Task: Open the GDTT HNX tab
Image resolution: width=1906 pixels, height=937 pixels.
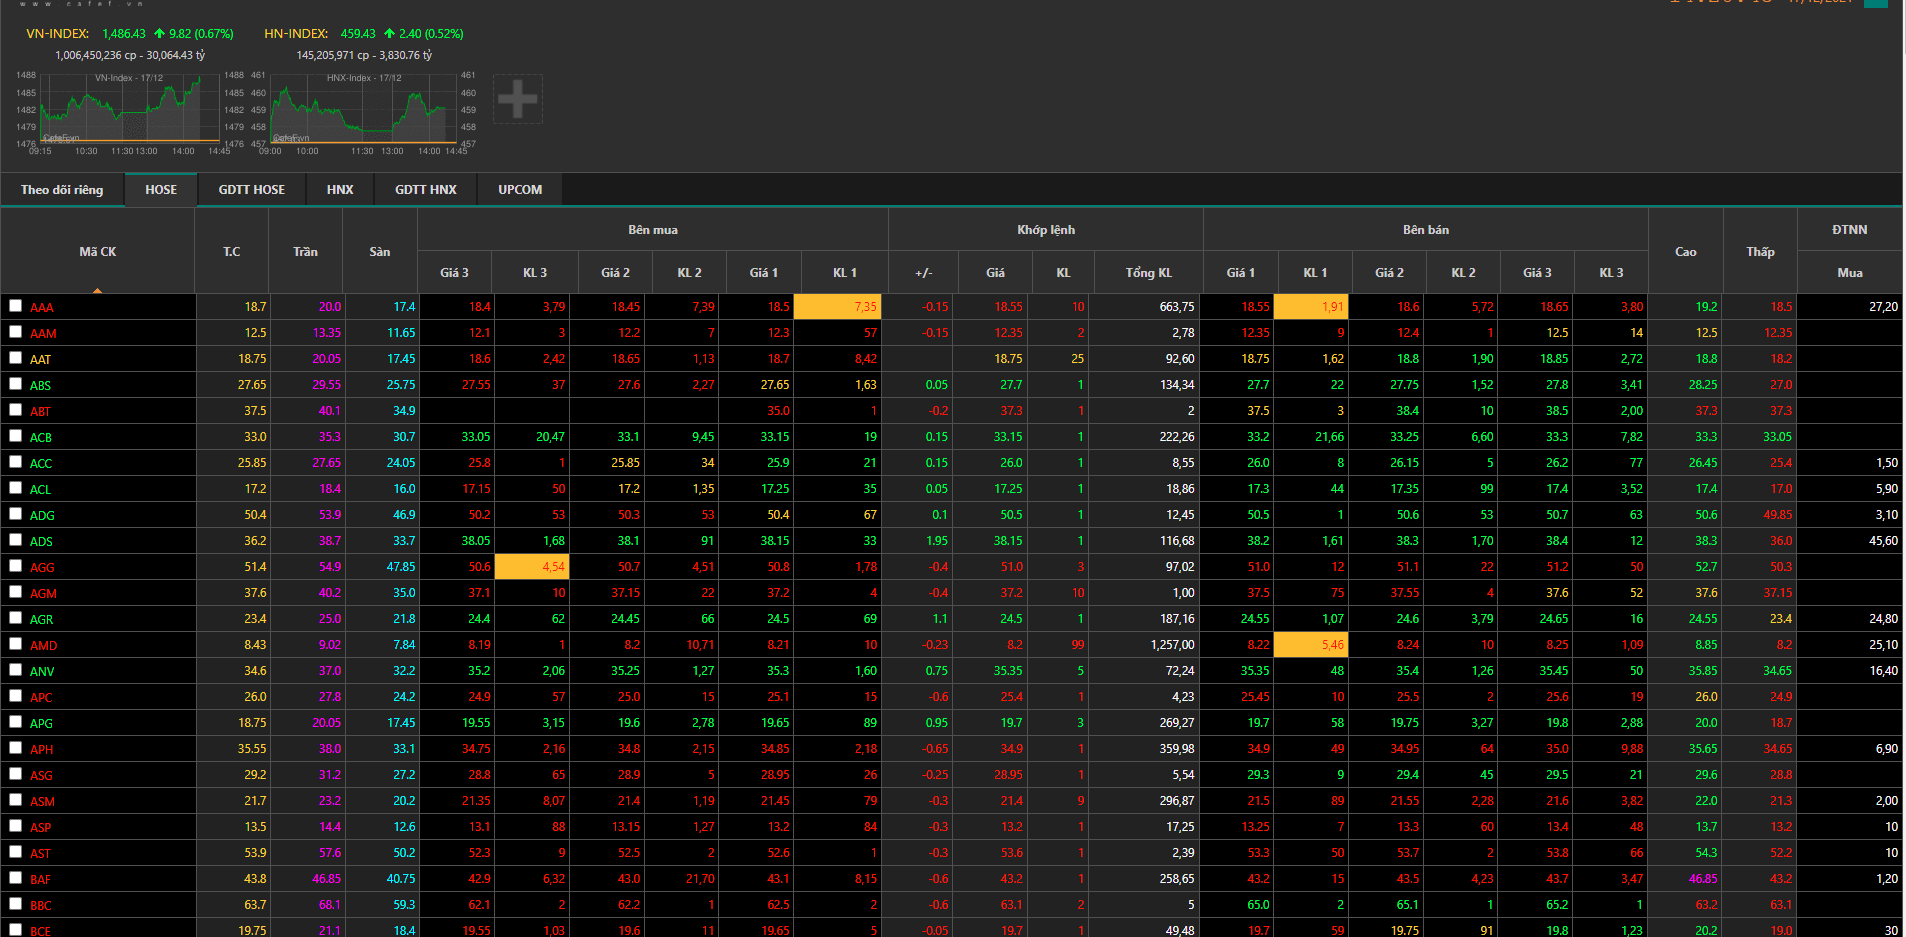Action: [426, 190]
